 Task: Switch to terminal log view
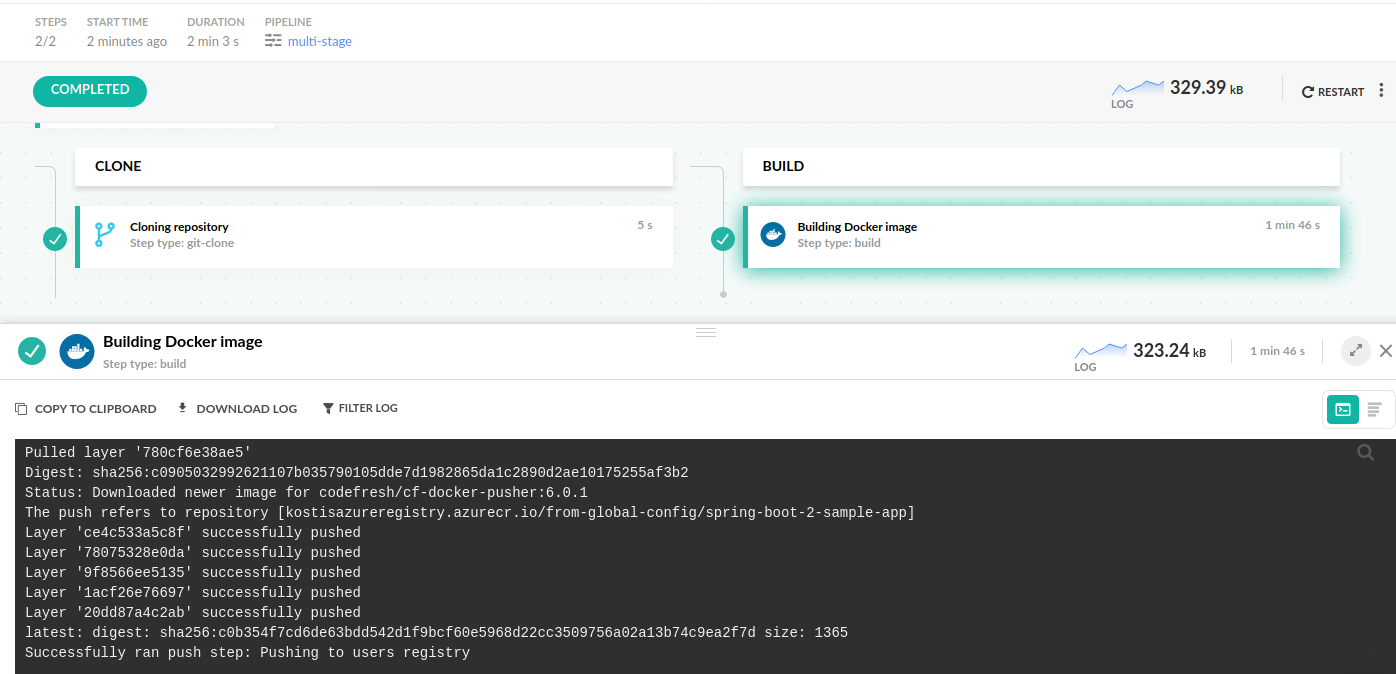tap(1343, 409)
